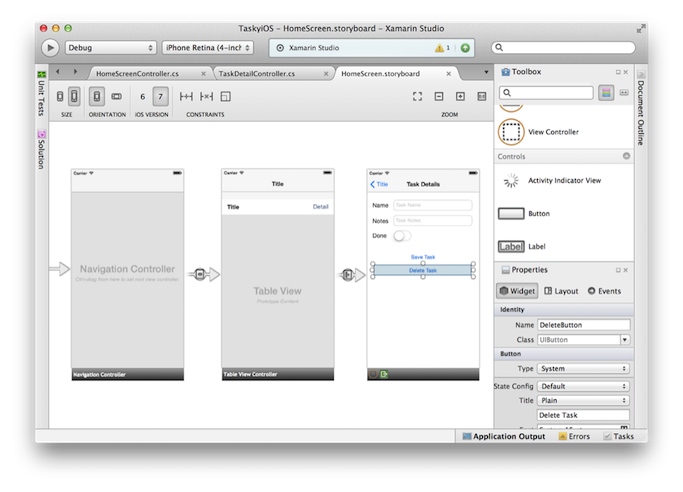Toggle iOS version 6 preview
Image resolution: width=683 pixels, height=492 pixels.
pyautogui.click(x=143, y=96)
